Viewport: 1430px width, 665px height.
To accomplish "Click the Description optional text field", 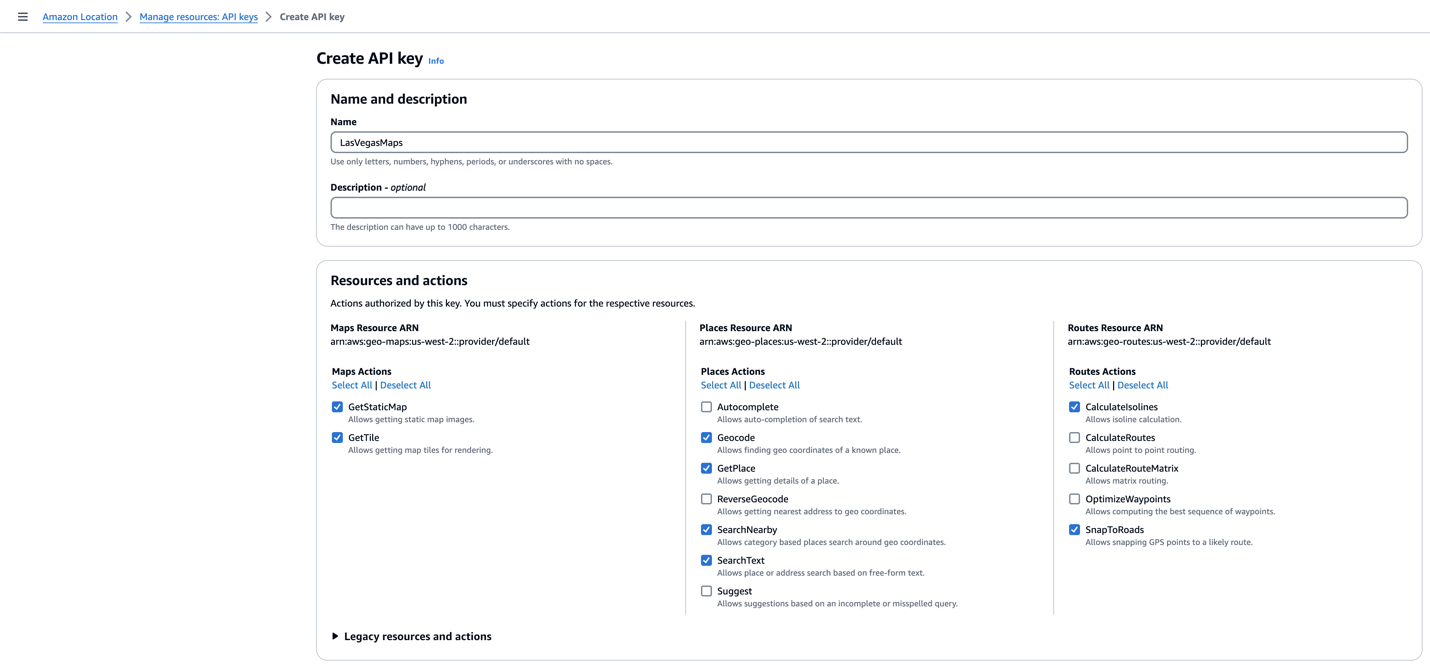I will [868, 207].
